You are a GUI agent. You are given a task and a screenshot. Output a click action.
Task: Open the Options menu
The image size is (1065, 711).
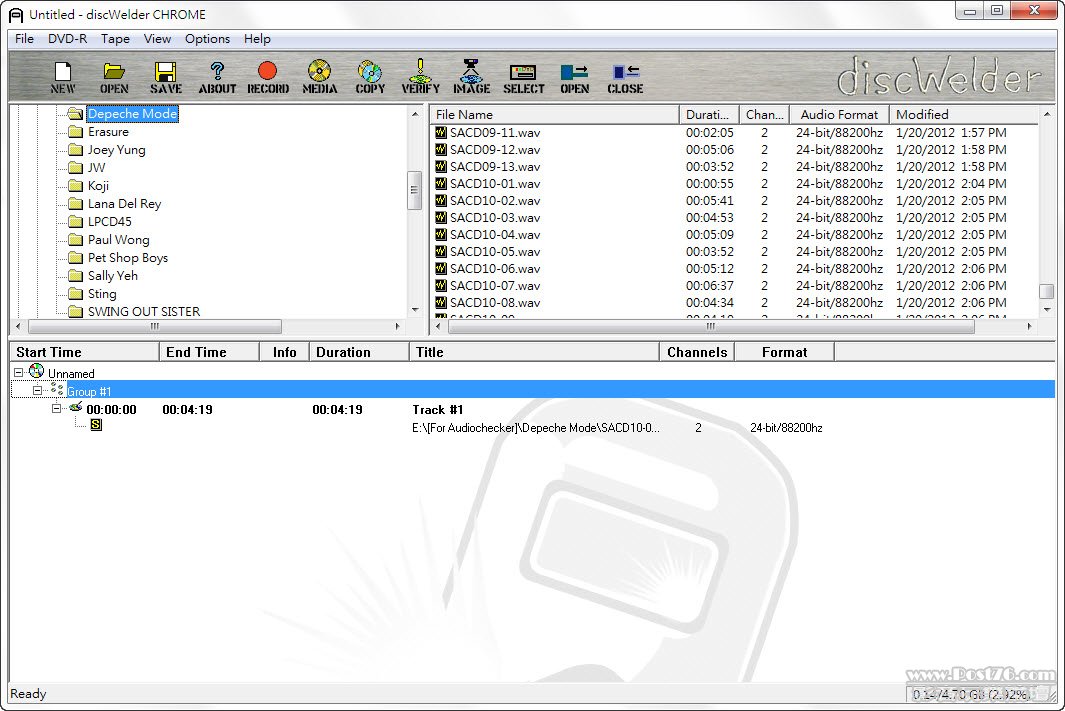pos(207,39)
